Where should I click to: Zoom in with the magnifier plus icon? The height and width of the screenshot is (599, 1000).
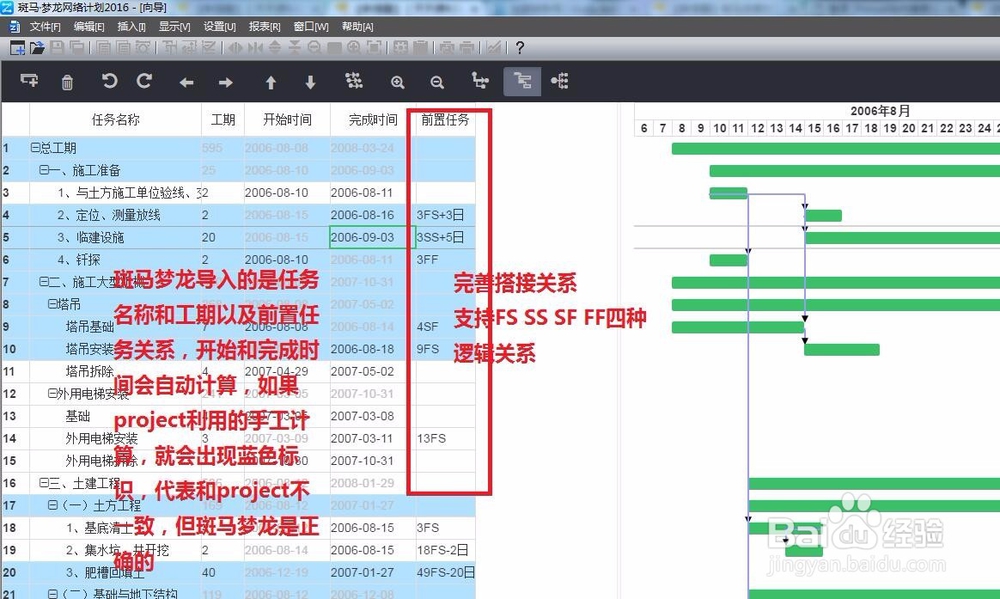pos(397,82)
